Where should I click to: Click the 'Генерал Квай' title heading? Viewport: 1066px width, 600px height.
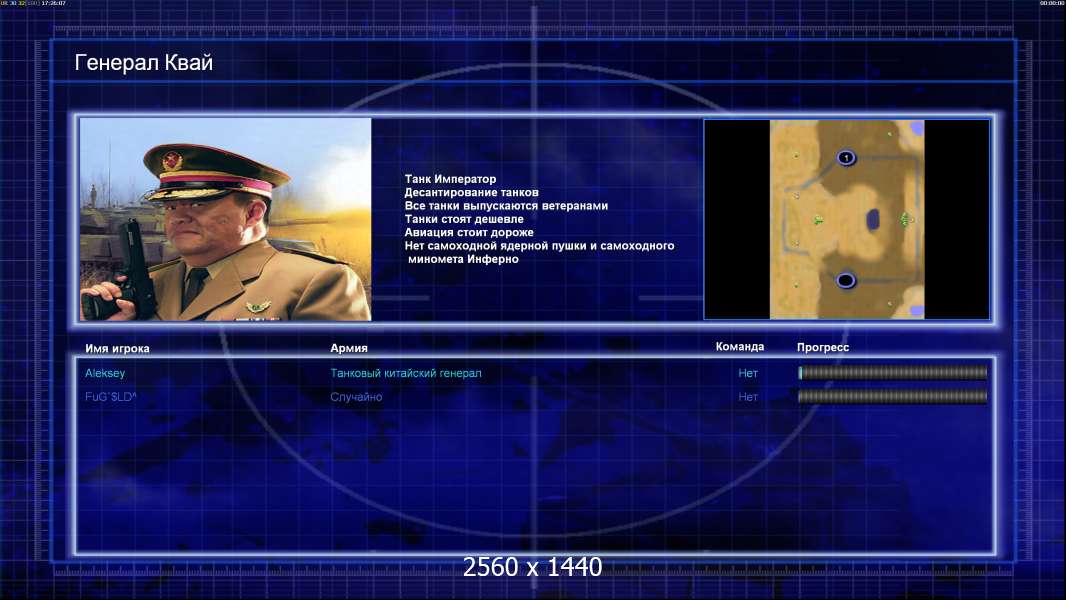point(143,63)
